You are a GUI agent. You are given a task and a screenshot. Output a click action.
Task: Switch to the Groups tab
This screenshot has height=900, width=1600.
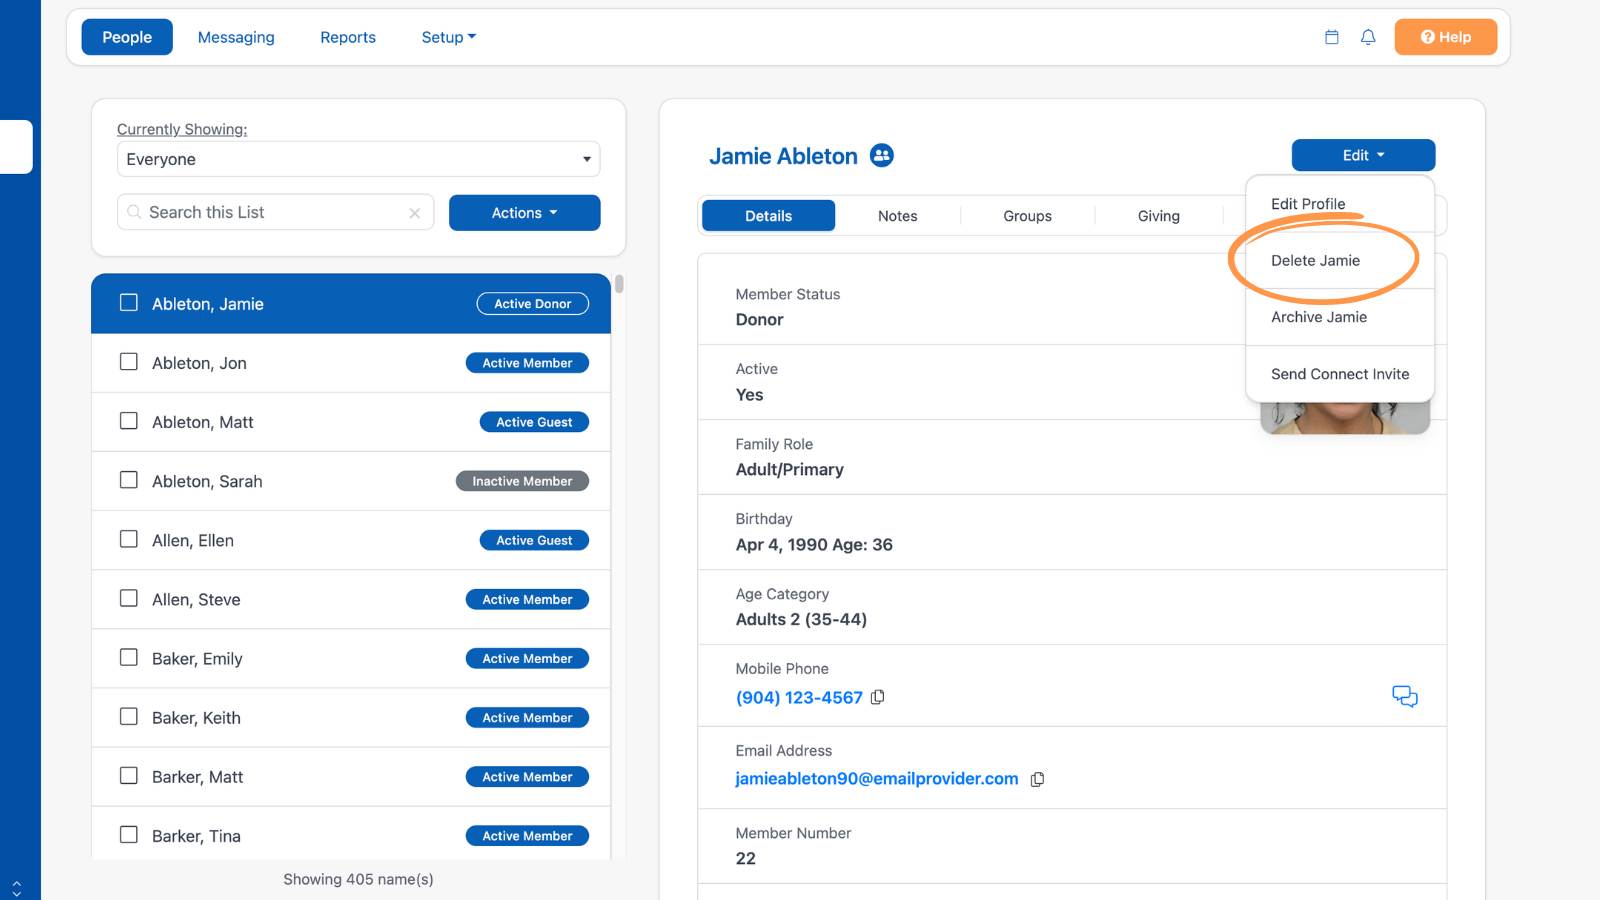1028,216
